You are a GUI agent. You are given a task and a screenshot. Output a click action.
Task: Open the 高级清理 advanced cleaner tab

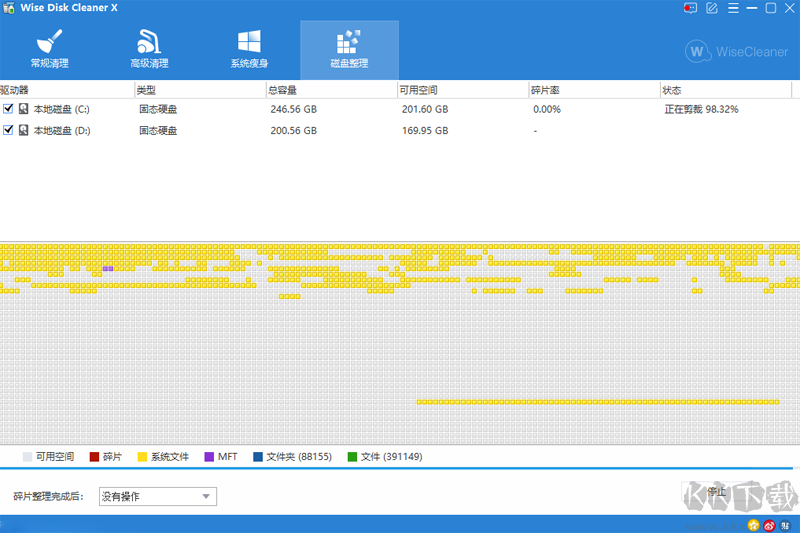(149, 50)
